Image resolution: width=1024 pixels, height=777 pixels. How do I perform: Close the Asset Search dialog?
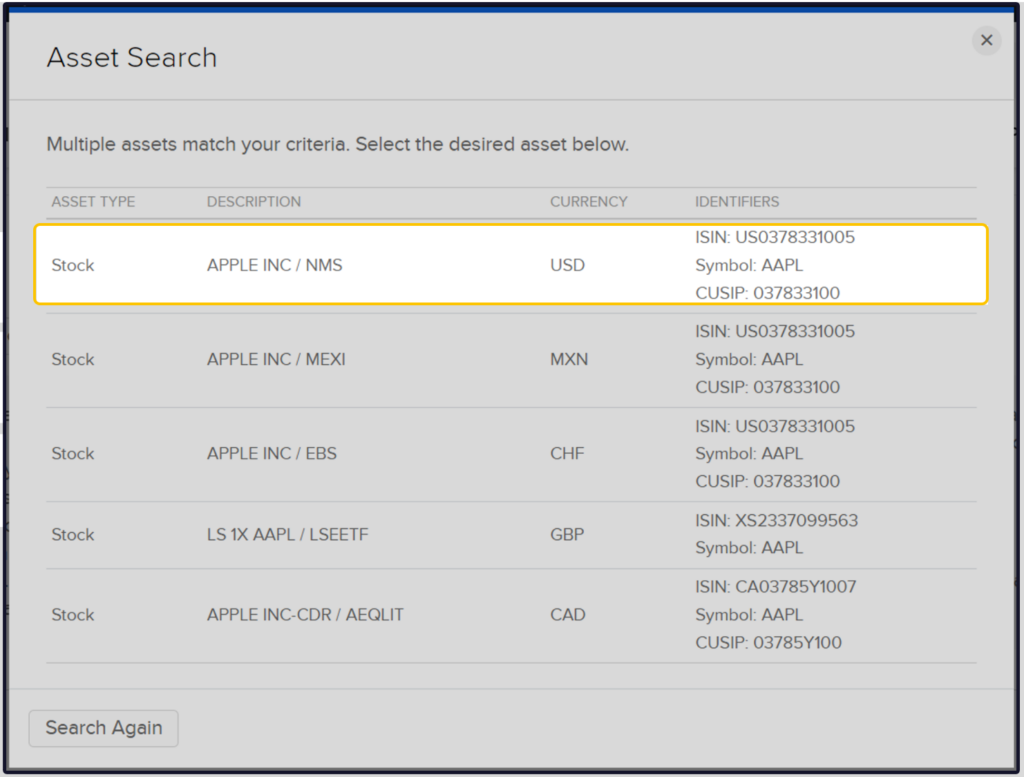click(986, 40)
